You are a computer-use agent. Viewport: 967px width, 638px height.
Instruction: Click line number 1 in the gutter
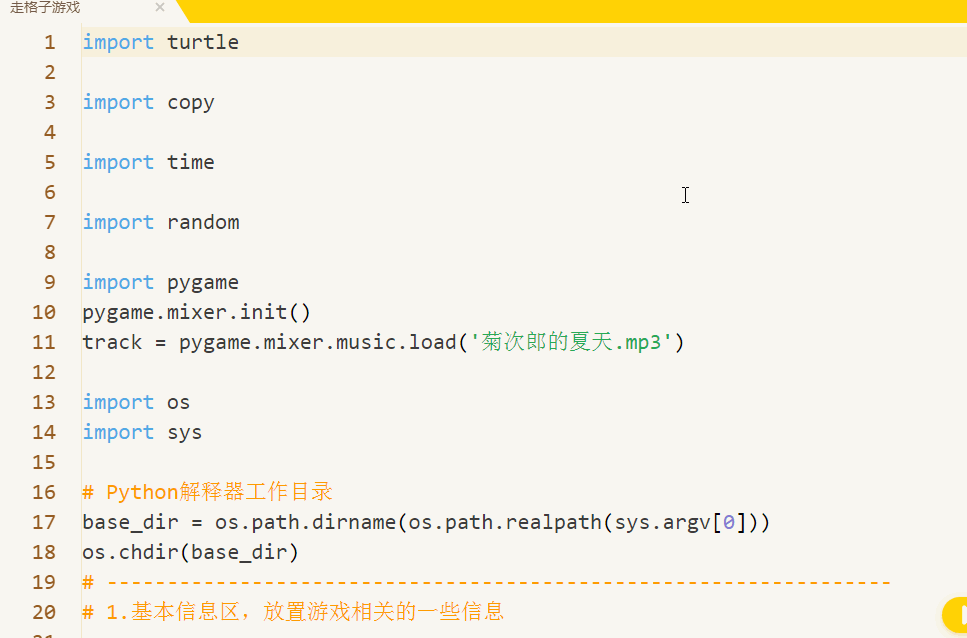(x=49, y=43)
